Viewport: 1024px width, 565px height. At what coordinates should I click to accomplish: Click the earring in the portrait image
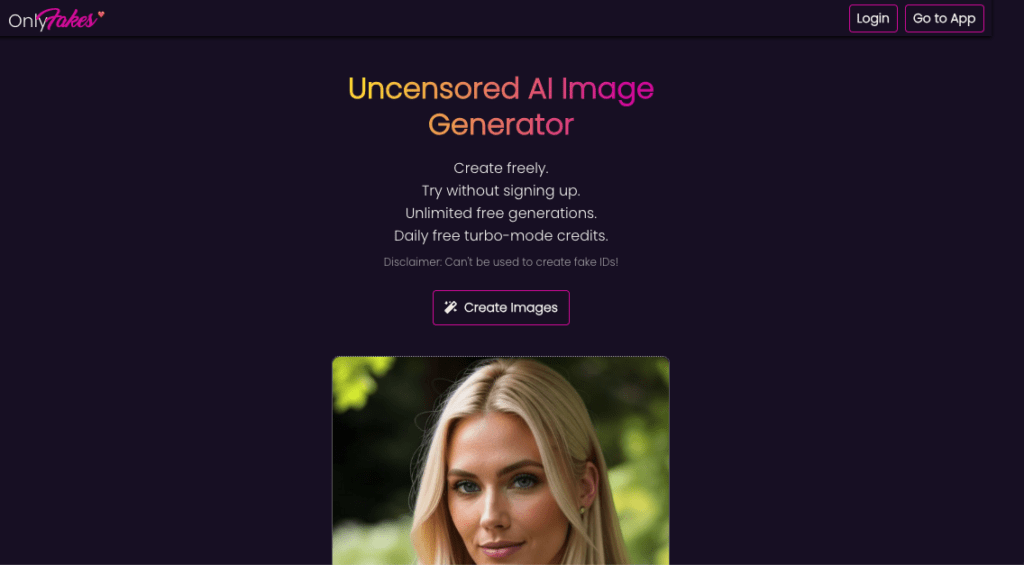pos(582,510)
